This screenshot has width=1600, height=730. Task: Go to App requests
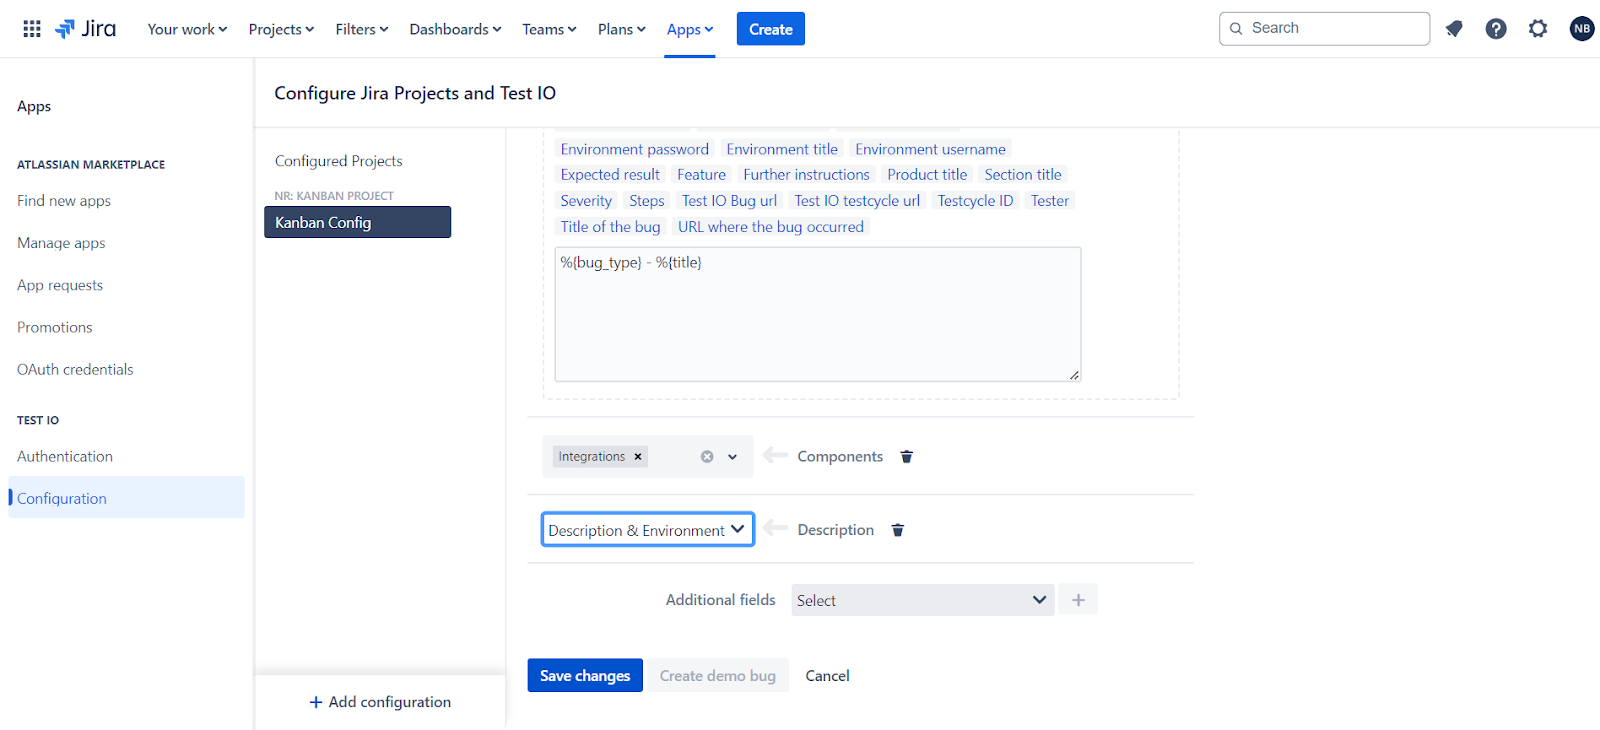click(60, 285)
